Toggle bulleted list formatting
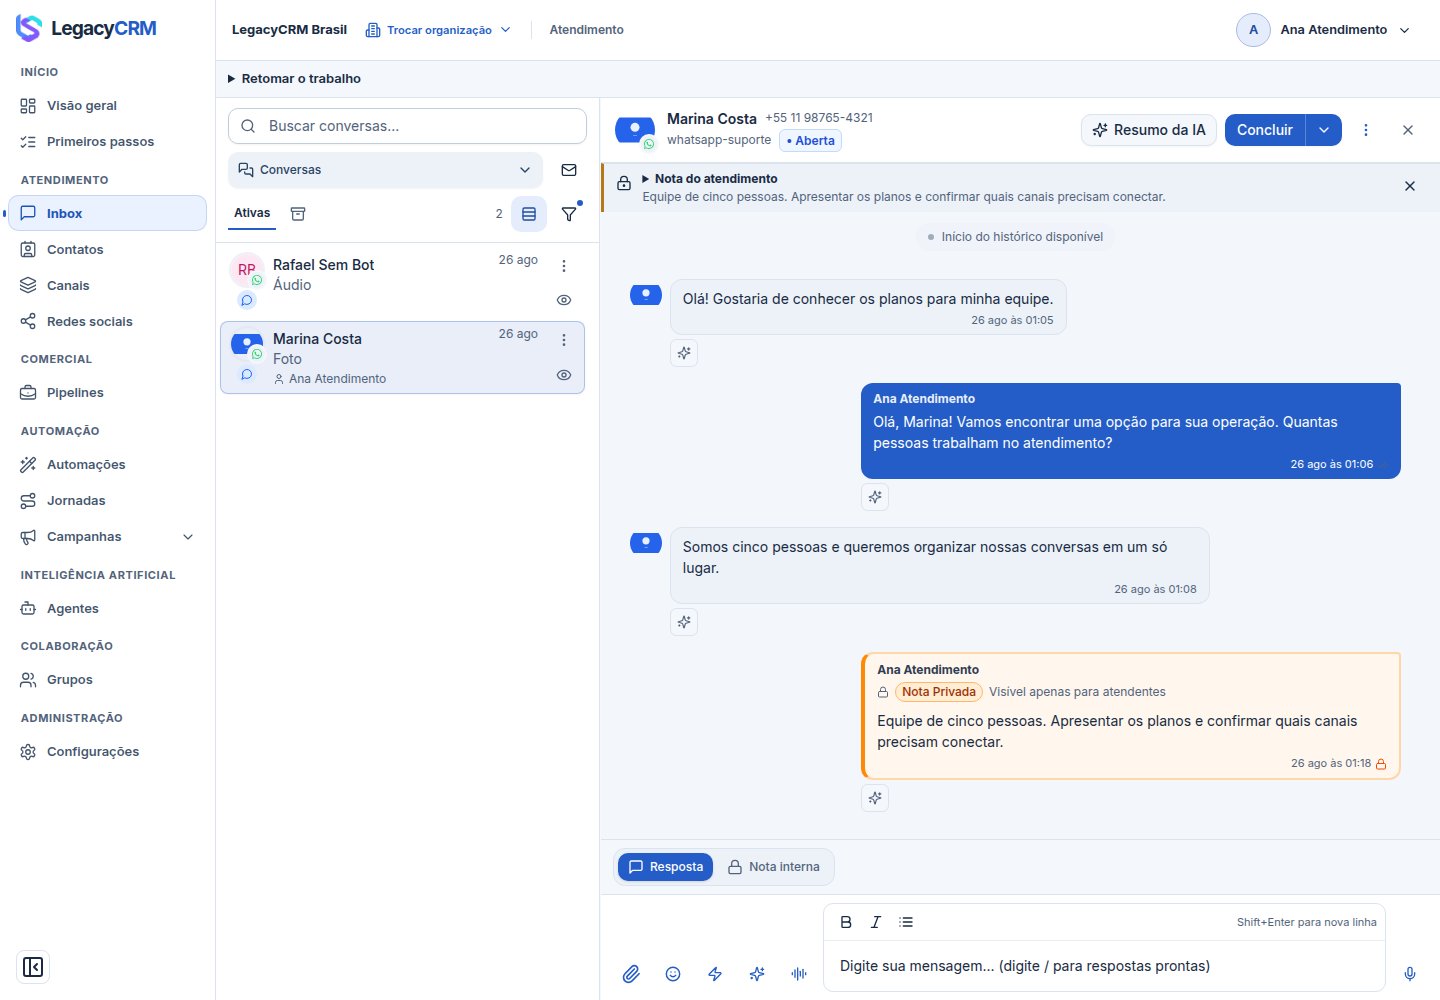The image size is (1440, 1000). [x=906, y=922]
